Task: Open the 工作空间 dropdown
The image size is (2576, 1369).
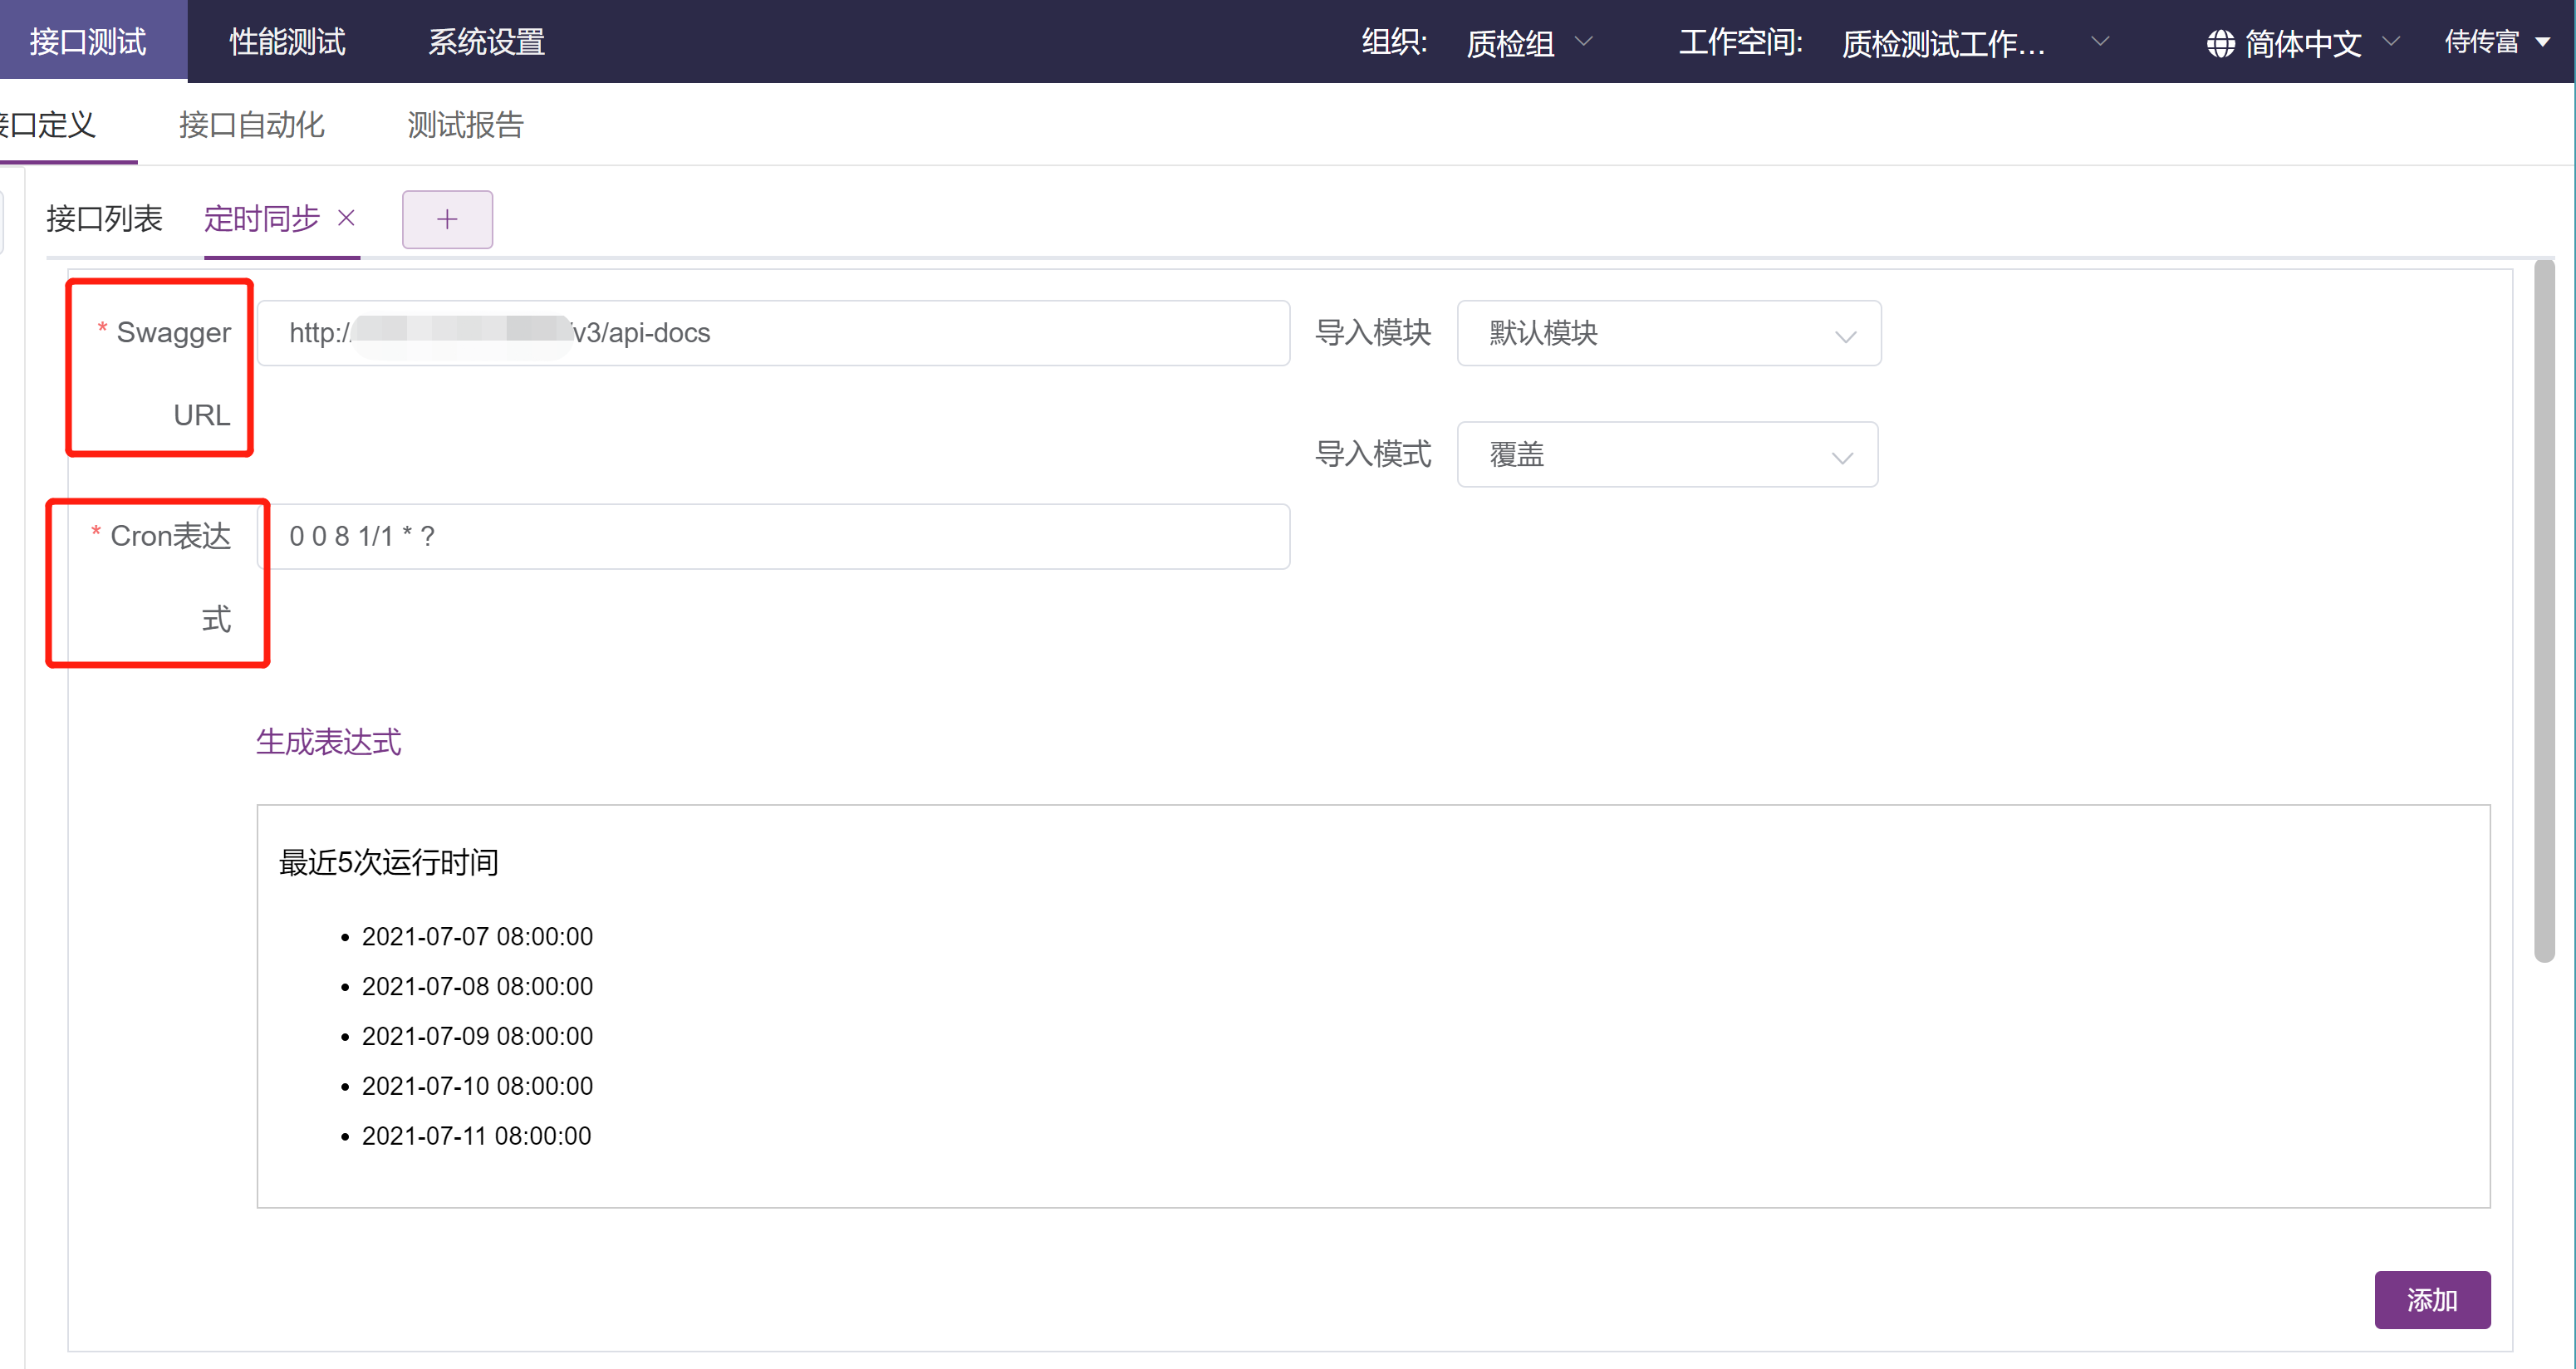Action: click(1975, 43)
